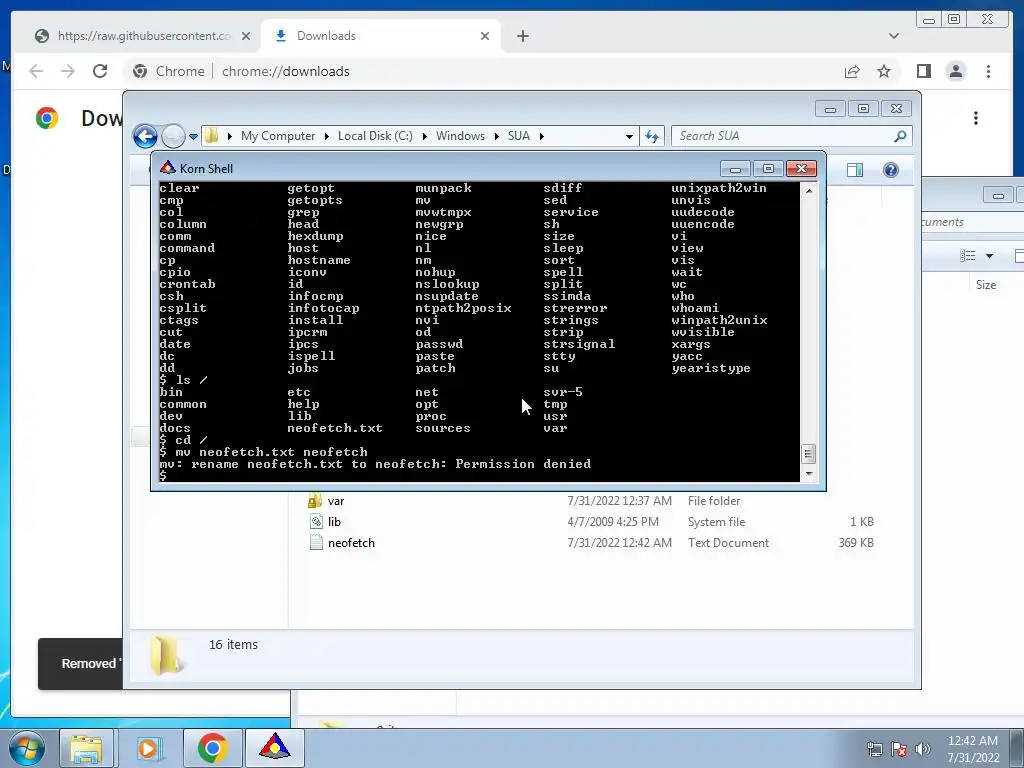The height and width of the screenshot is (768, 1024).
Task: Click the taskbar clock 12:42 AM
Action: pyautogui.click(x=972, y=741)
